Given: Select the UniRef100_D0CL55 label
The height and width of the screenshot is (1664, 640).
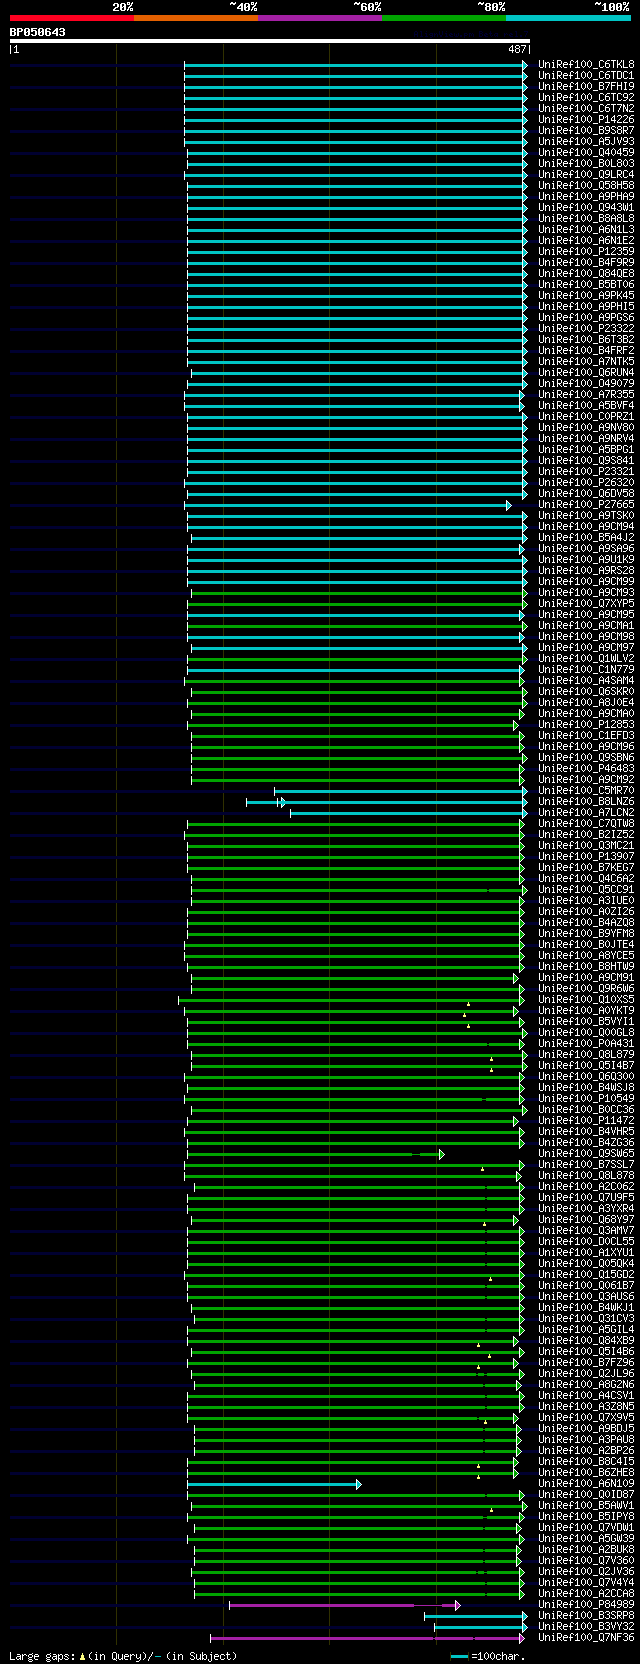Looking at the screenshot, I should tap(586, 1241).
